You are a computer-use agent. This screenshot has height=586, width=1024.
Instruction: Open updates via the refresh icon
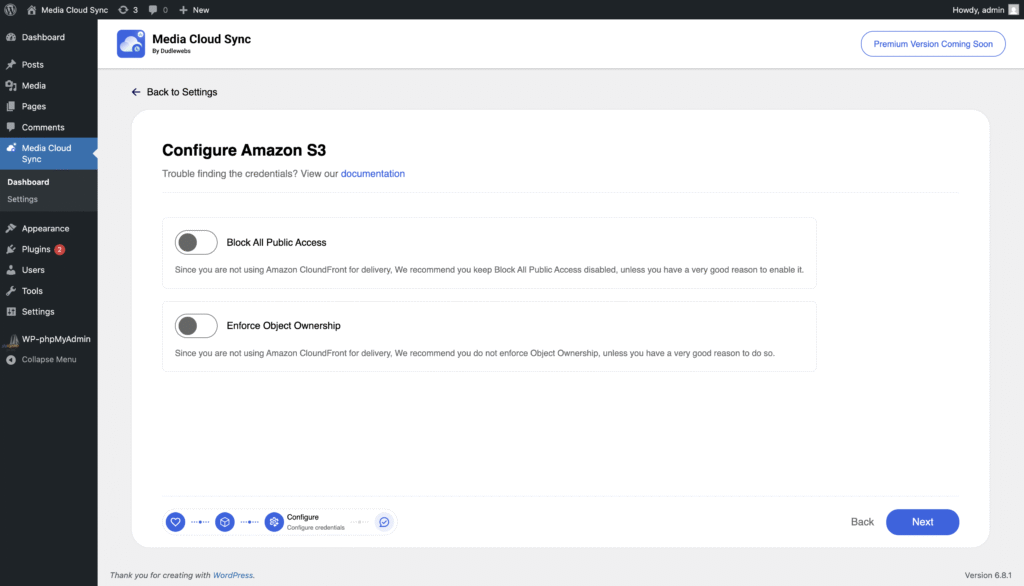coord(123,10)
